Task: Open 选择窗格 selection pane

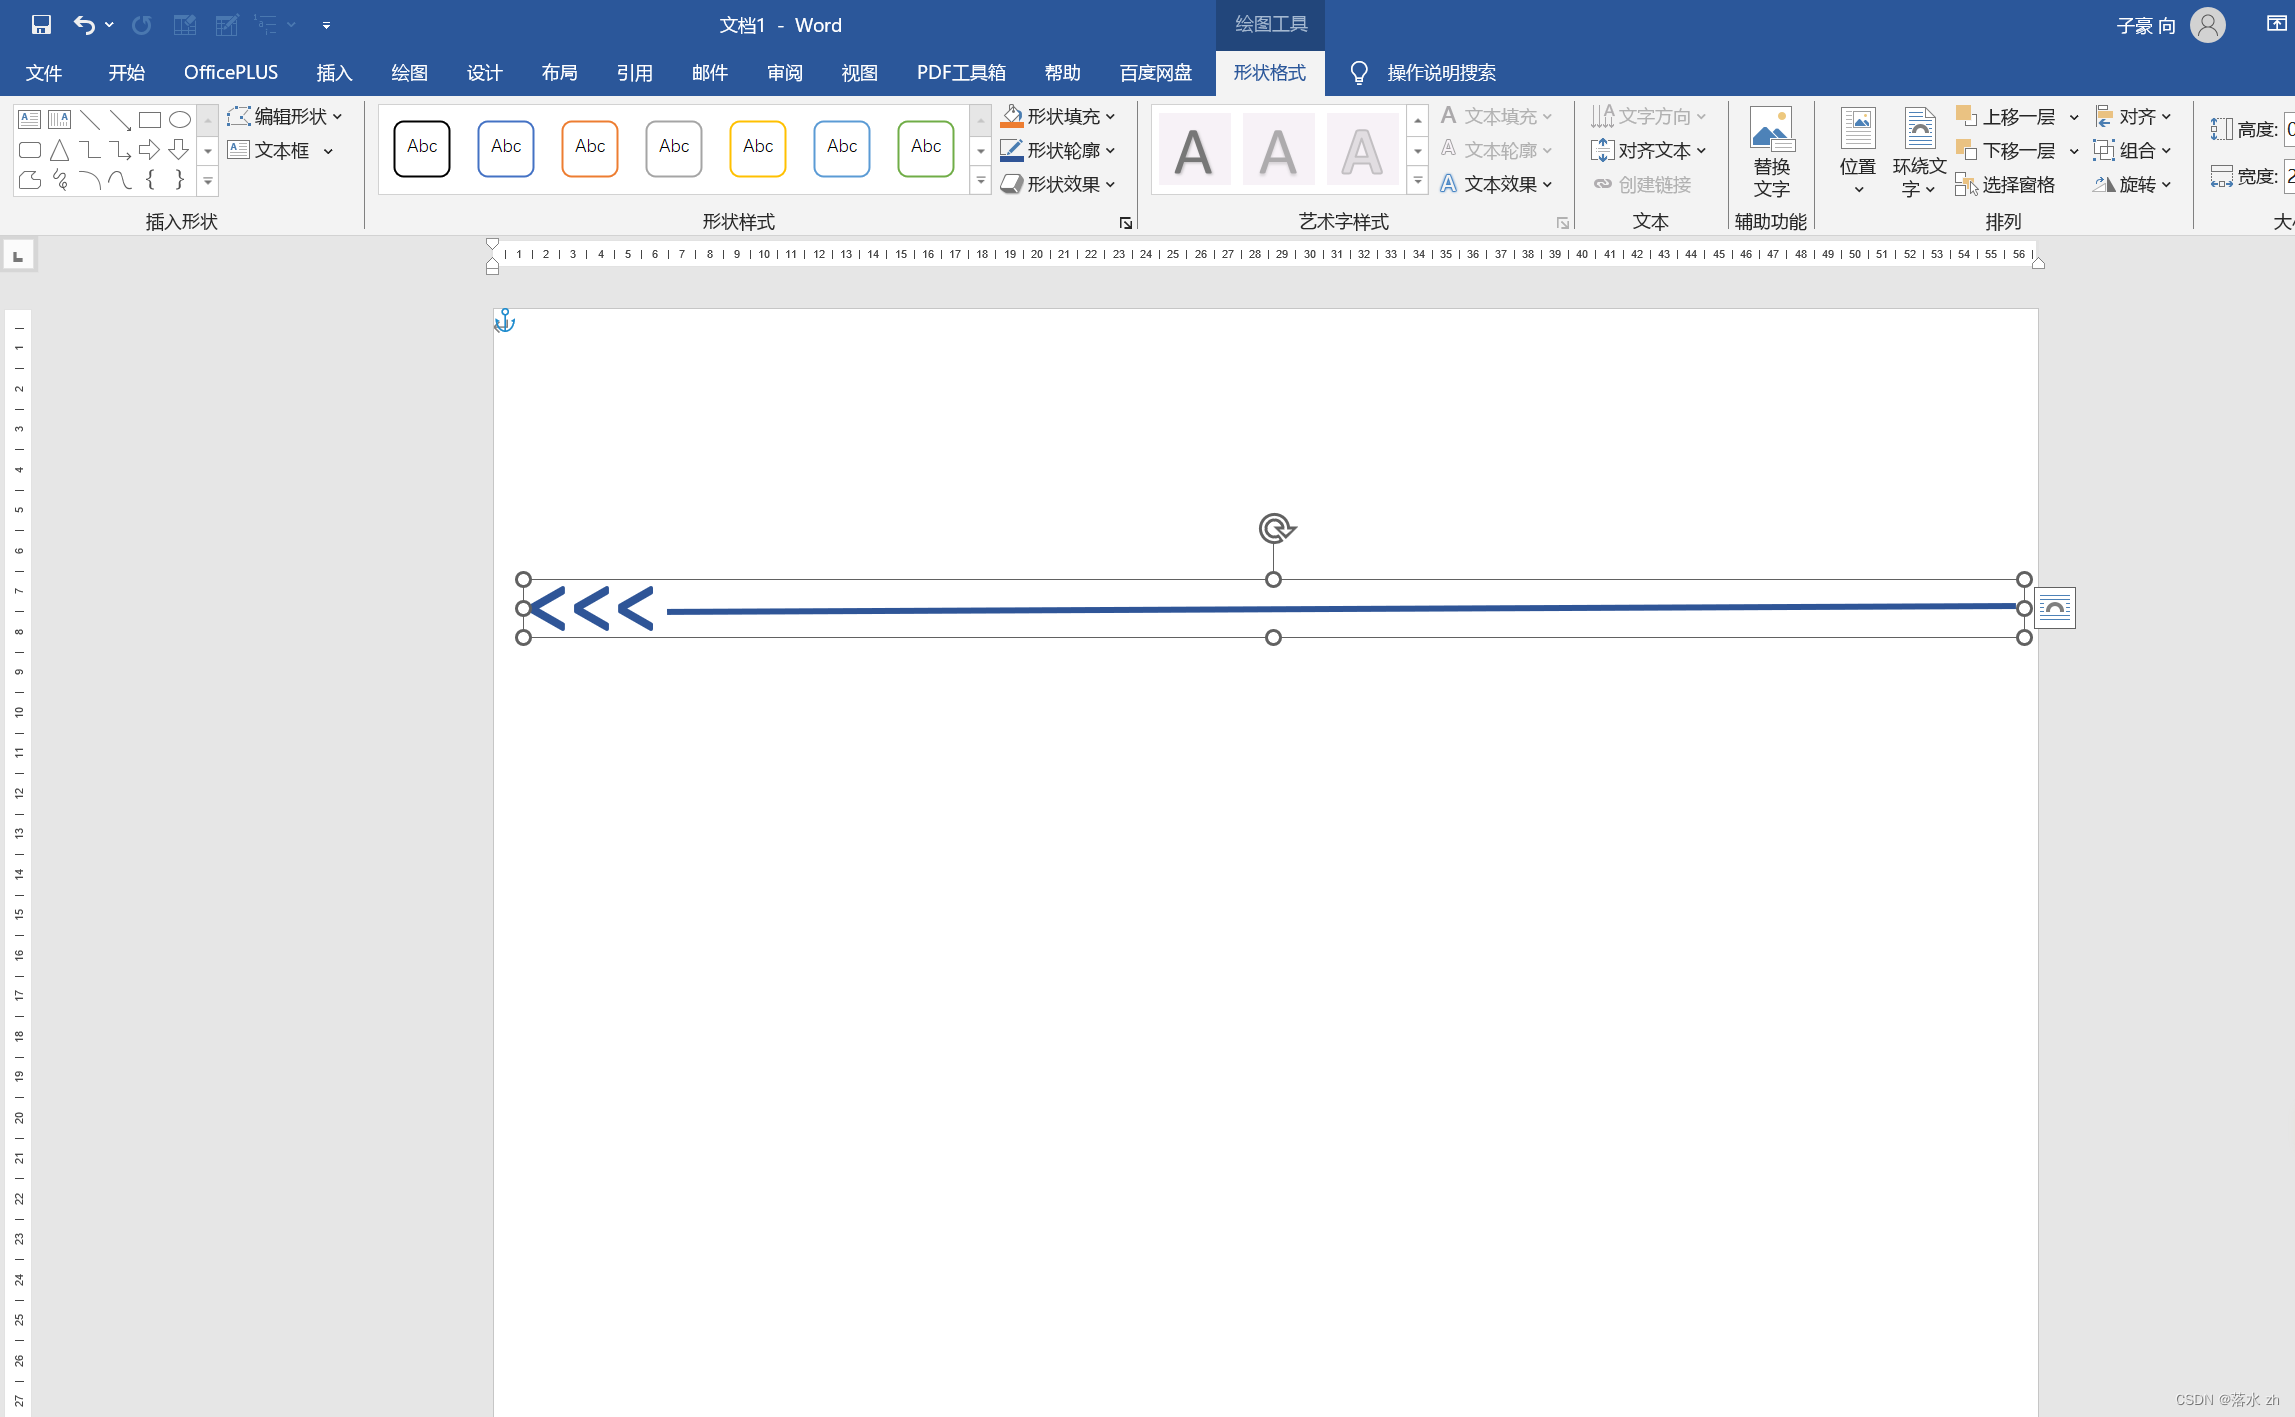Action: click(x=2006, y=184)
